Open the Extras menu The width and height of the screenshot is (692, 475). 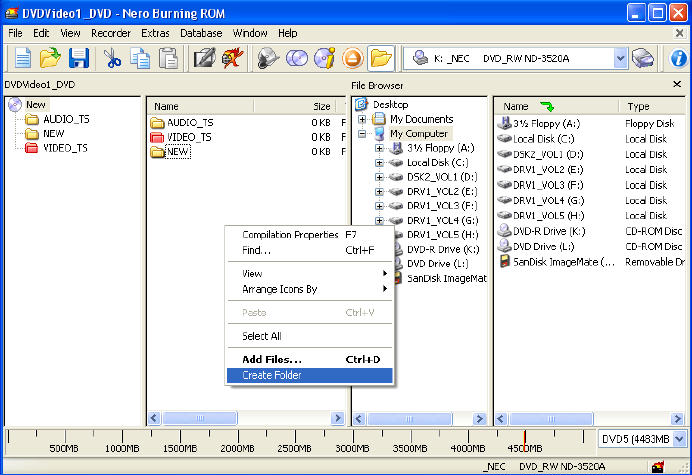(x=155, y=33)
